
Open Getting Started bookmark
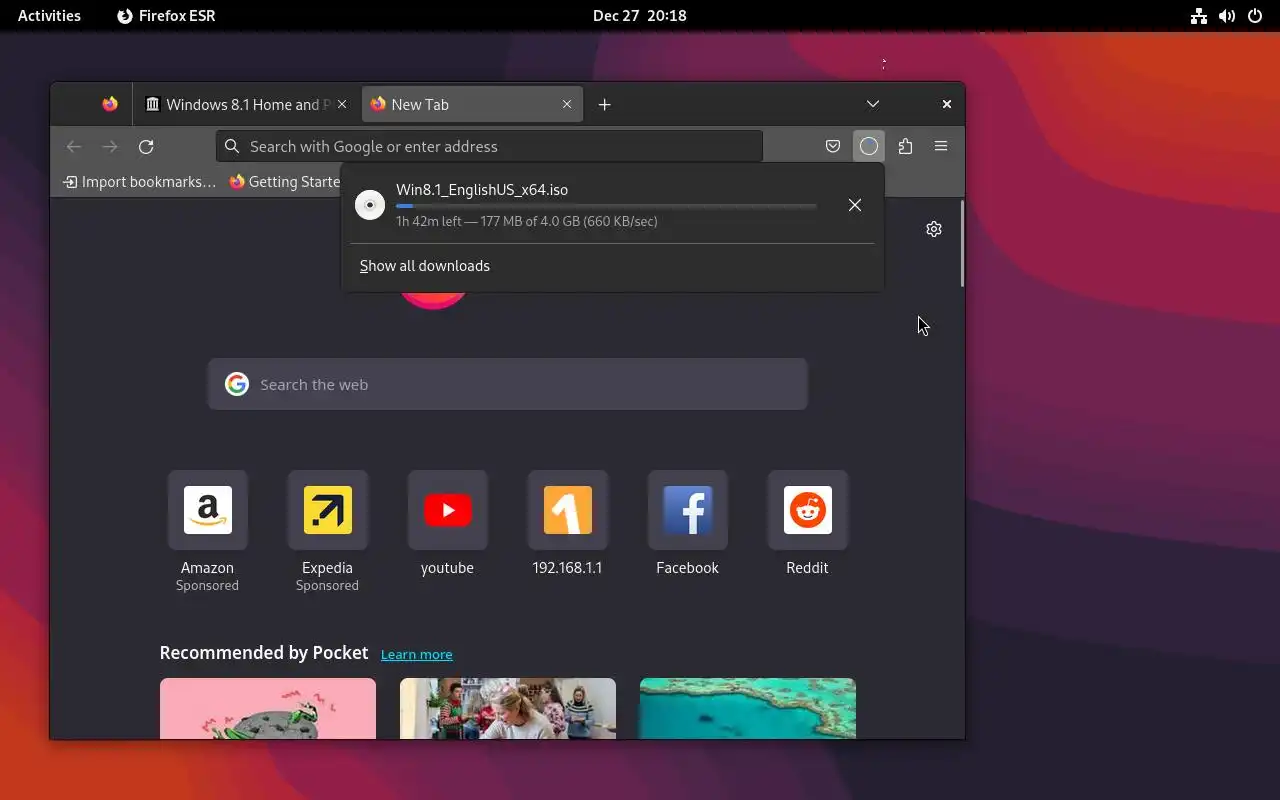coord(285,181)
